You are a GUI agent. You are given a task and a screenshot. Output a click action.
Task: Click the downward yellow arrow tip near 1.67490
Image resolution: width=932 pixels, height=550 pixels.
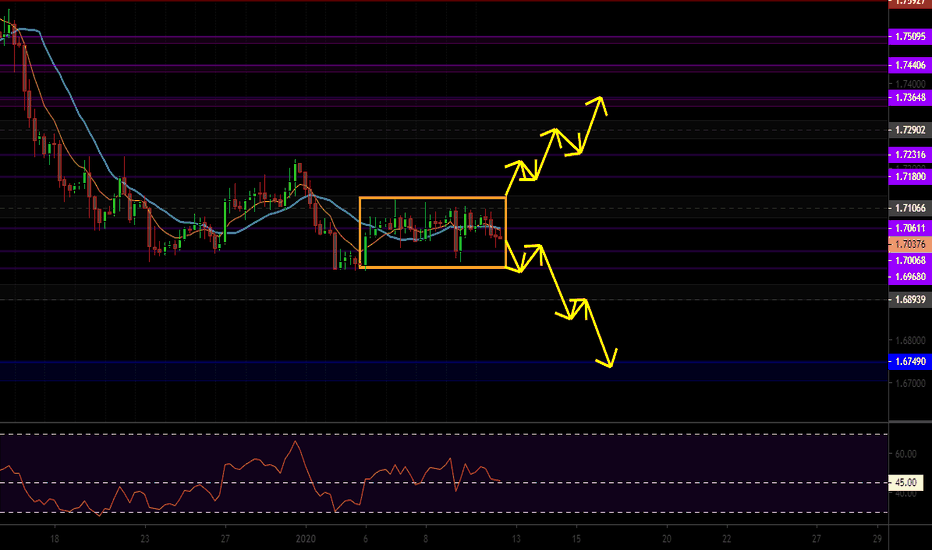tap(610, 366)
